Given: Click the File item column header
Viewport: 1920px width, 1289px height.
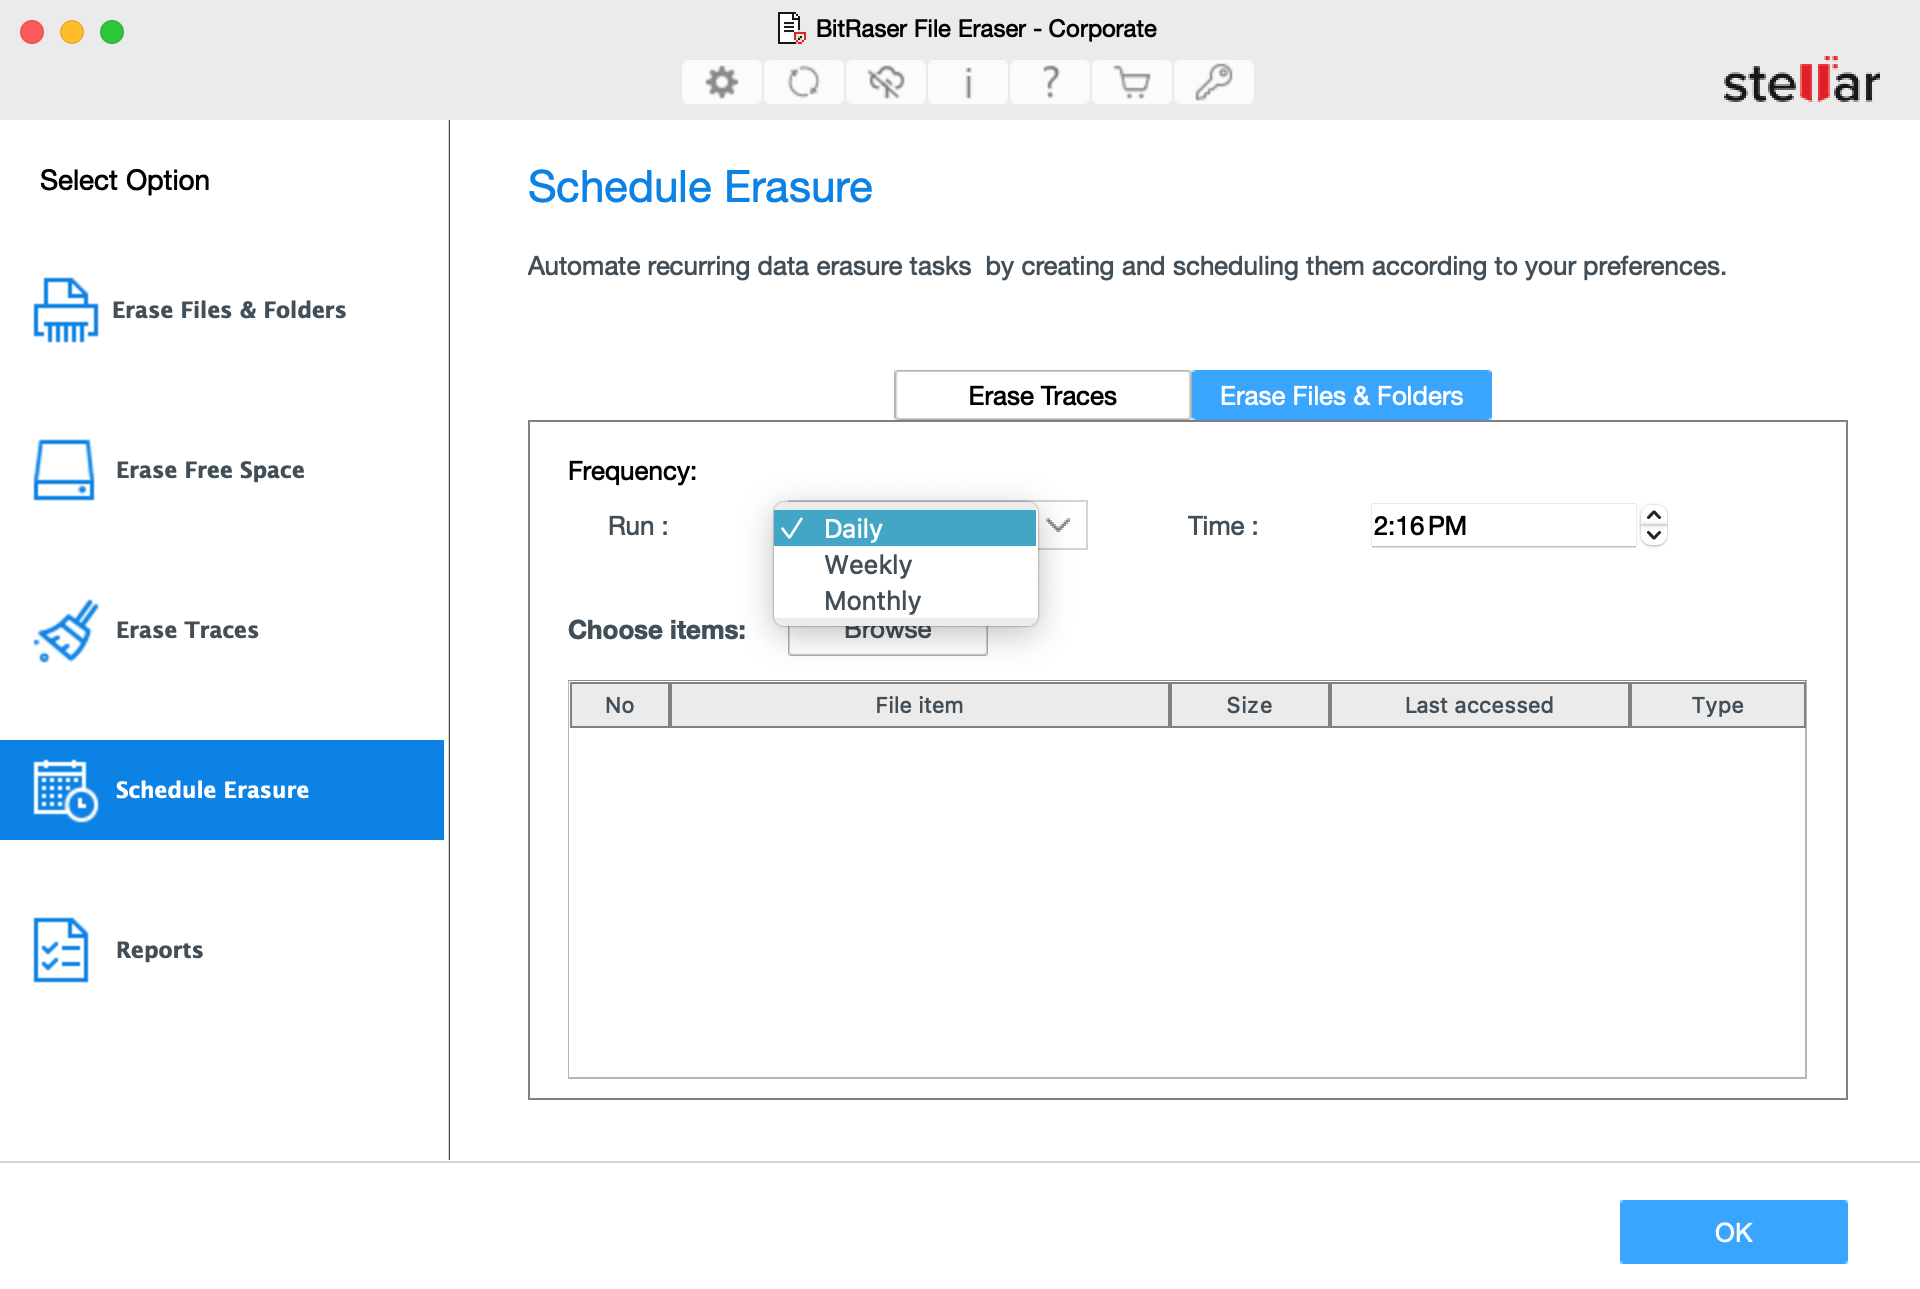Looking at the screenshot, I should [x=920, y=705].
